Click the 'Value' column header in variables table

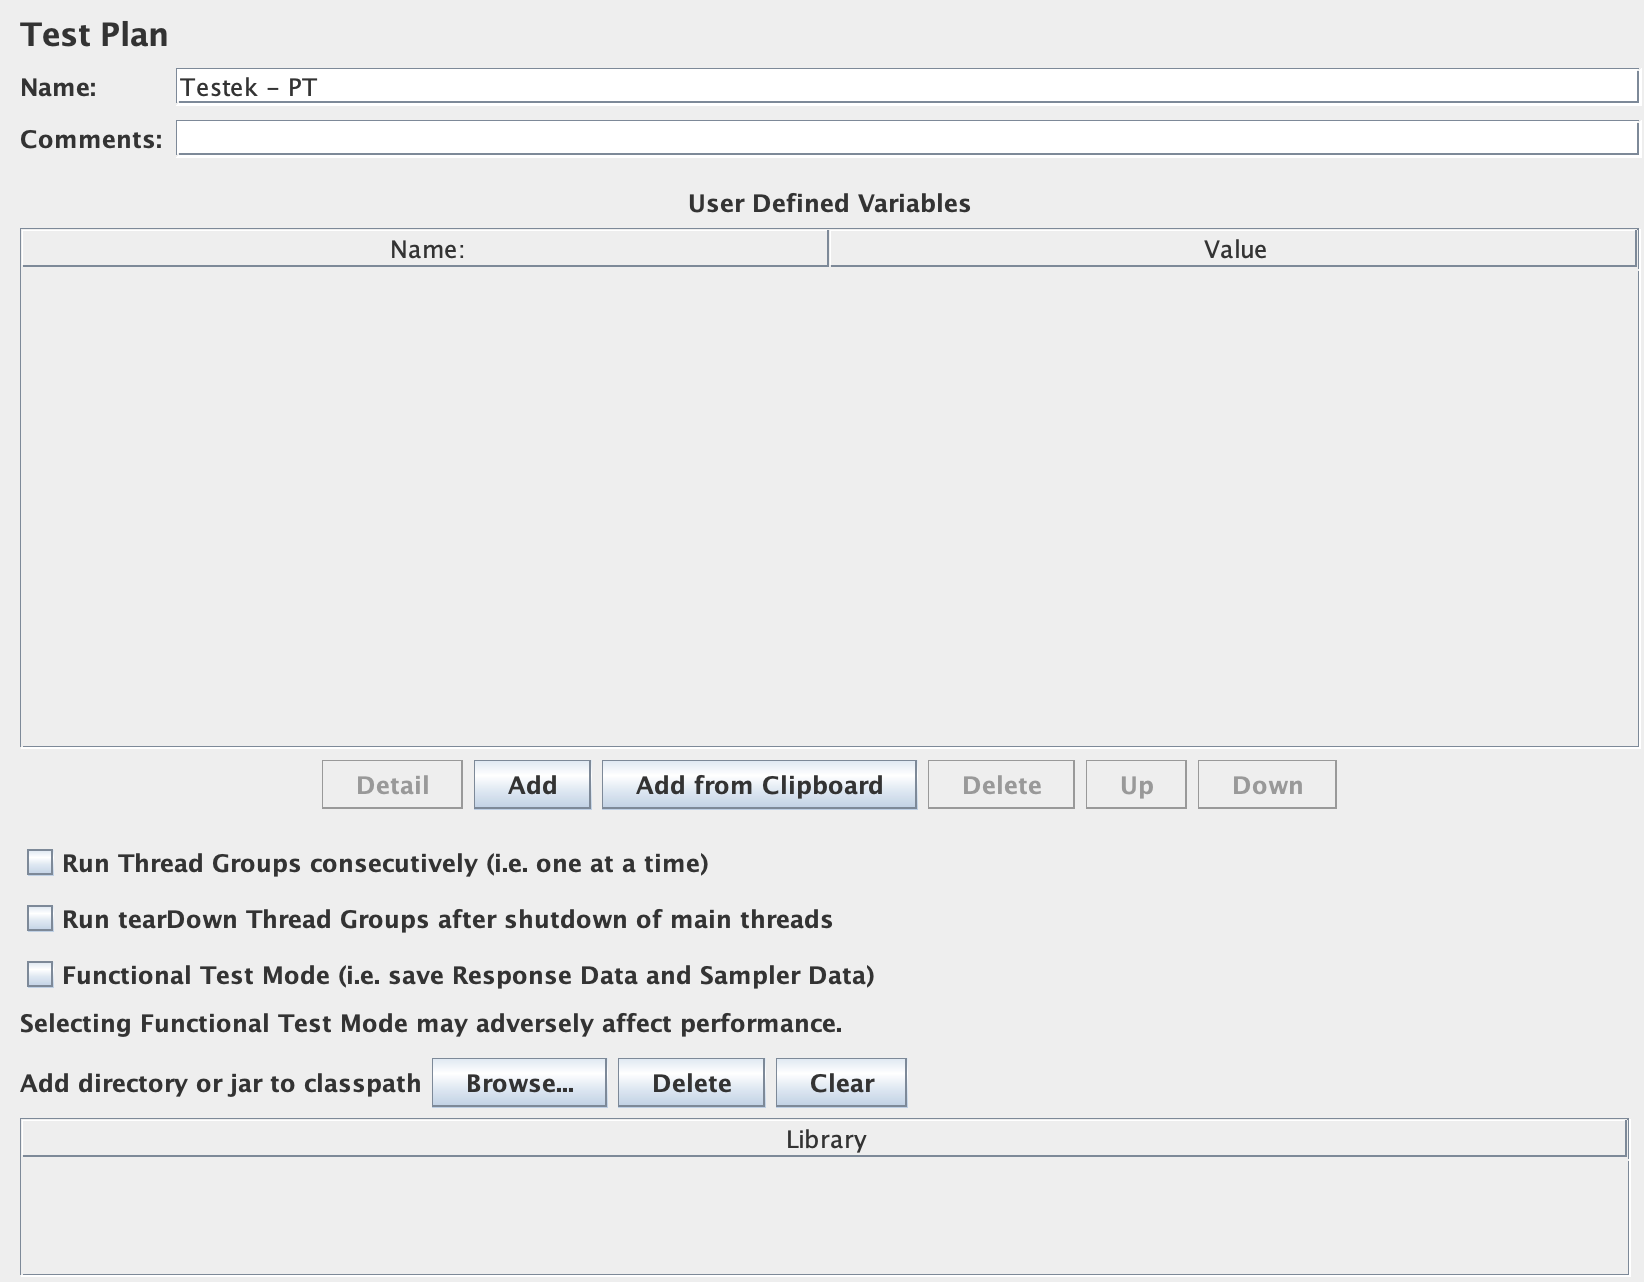pos(1234,249)
